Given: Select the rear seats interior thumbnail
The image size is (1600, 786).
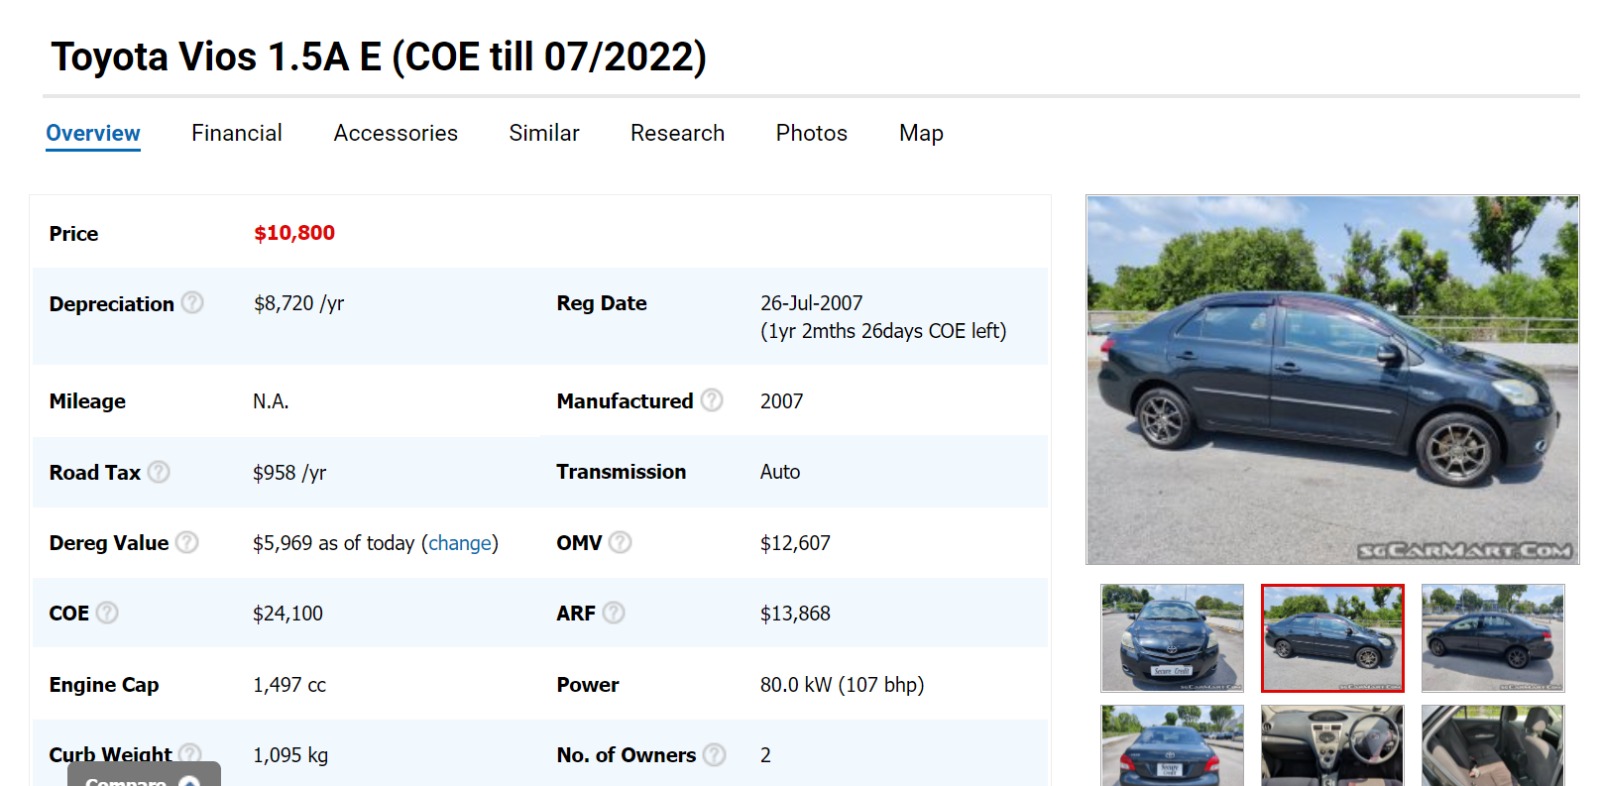Looking at the screenshot, I should pyautogui.click(x=1492, y=745).
